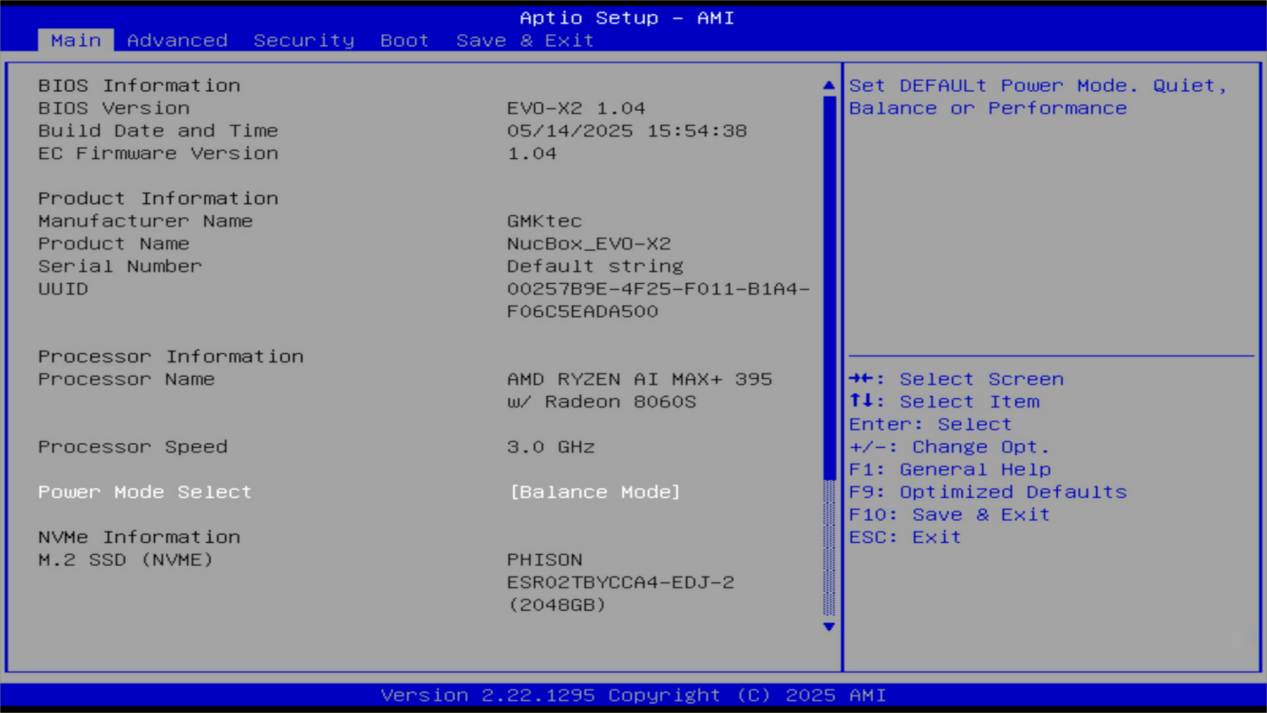Screen dimensions: 1267x713
Task: Click the EVO-X2 1.04 value
Action: 576,108
